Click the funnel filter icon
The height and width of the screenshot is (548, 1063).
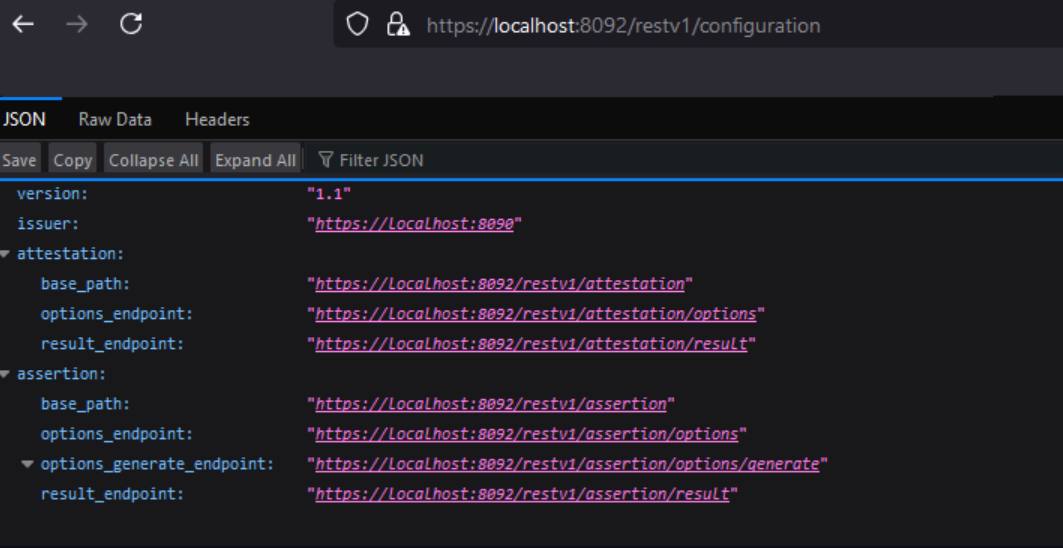325,160
